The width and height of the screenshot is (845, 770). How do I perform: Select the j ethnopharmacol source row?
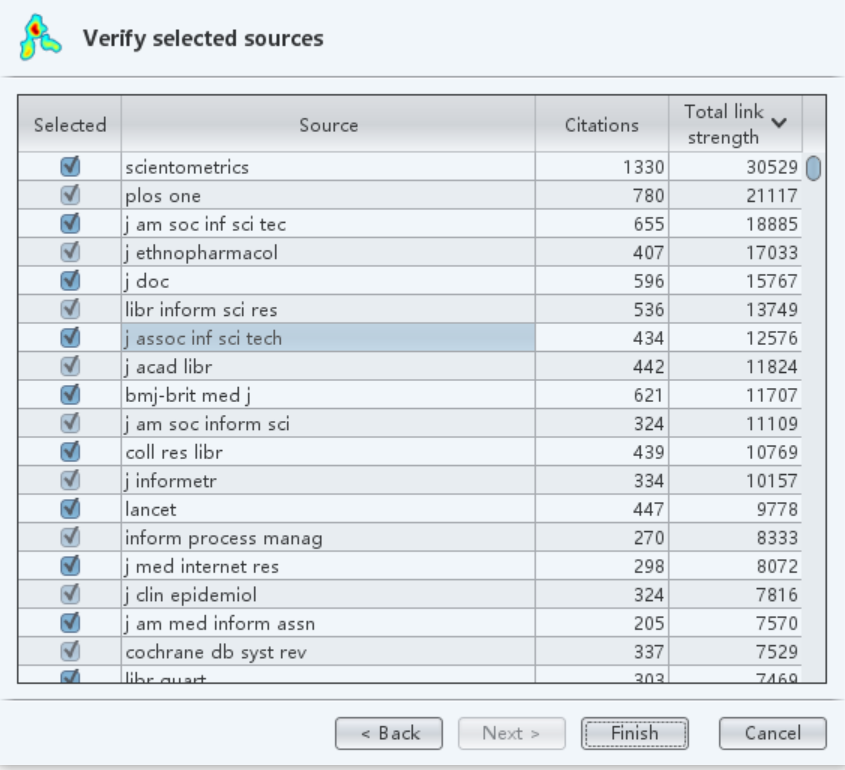coord(328,253)
